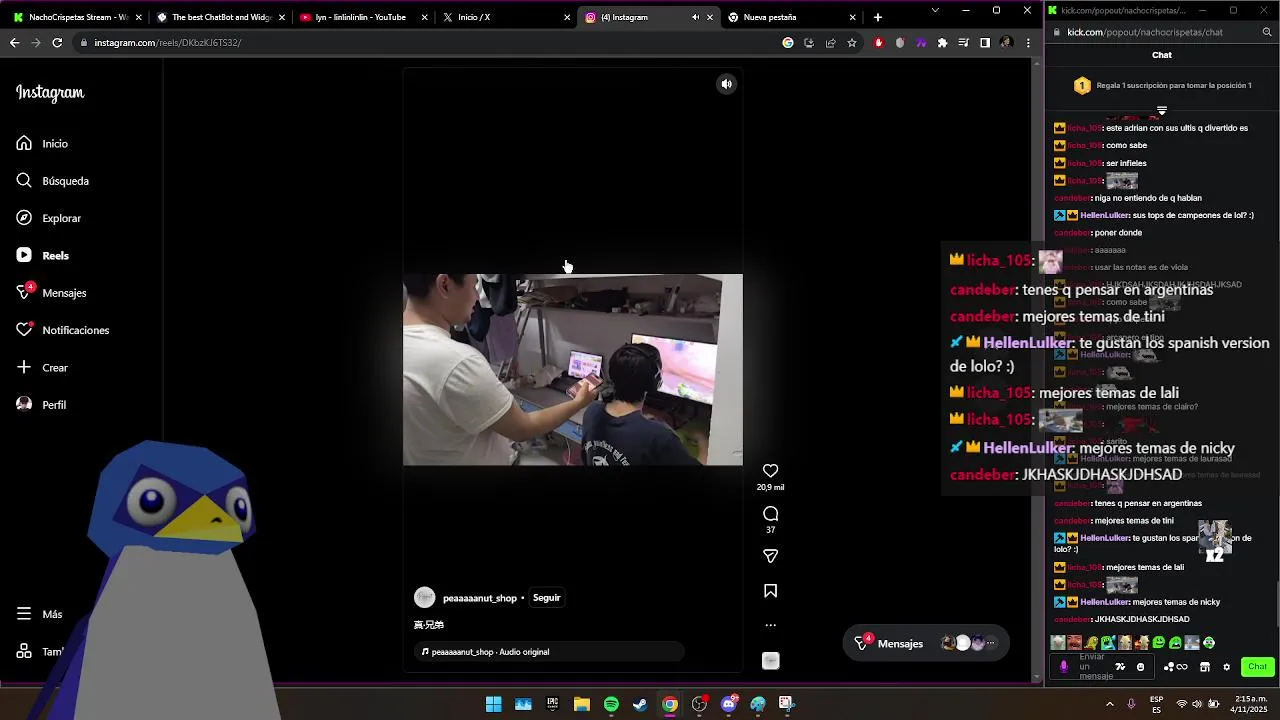This screenshot has height=720, width=1280.
Task: Open the Chrome tab search chevron
Action: point(935,10)
